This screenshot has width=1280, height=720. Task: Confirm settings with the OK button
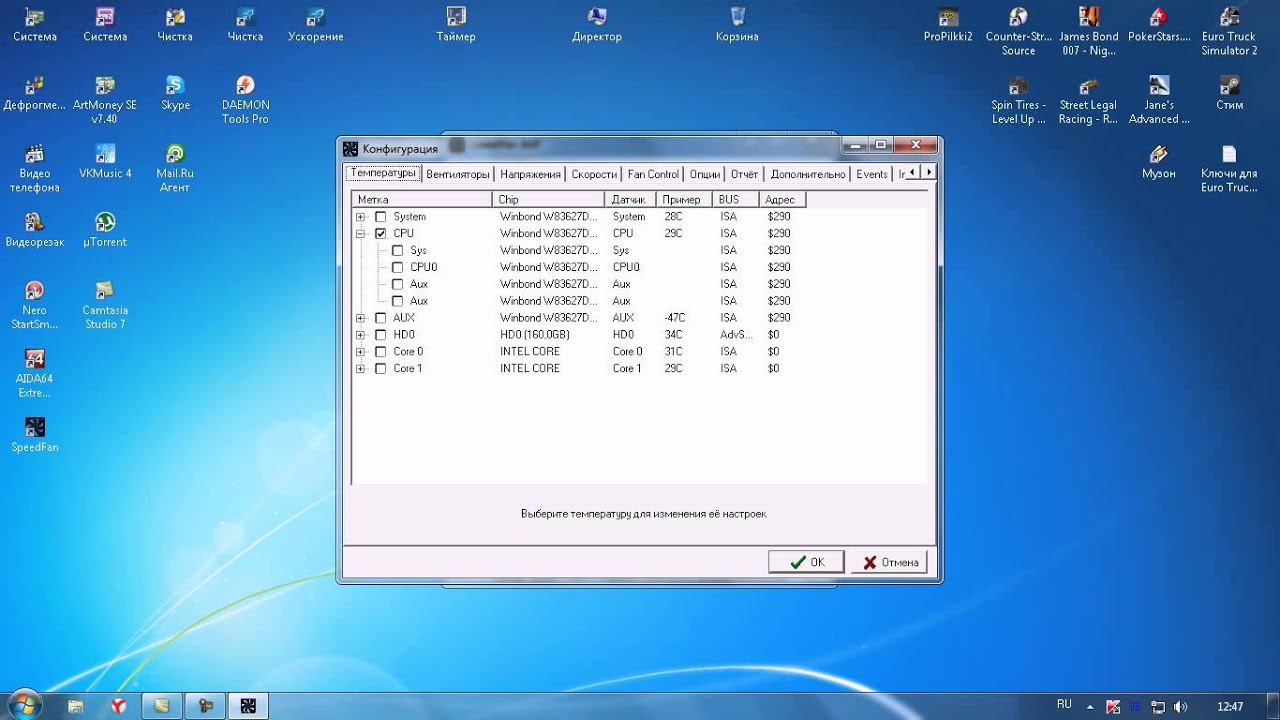(806, 561)
